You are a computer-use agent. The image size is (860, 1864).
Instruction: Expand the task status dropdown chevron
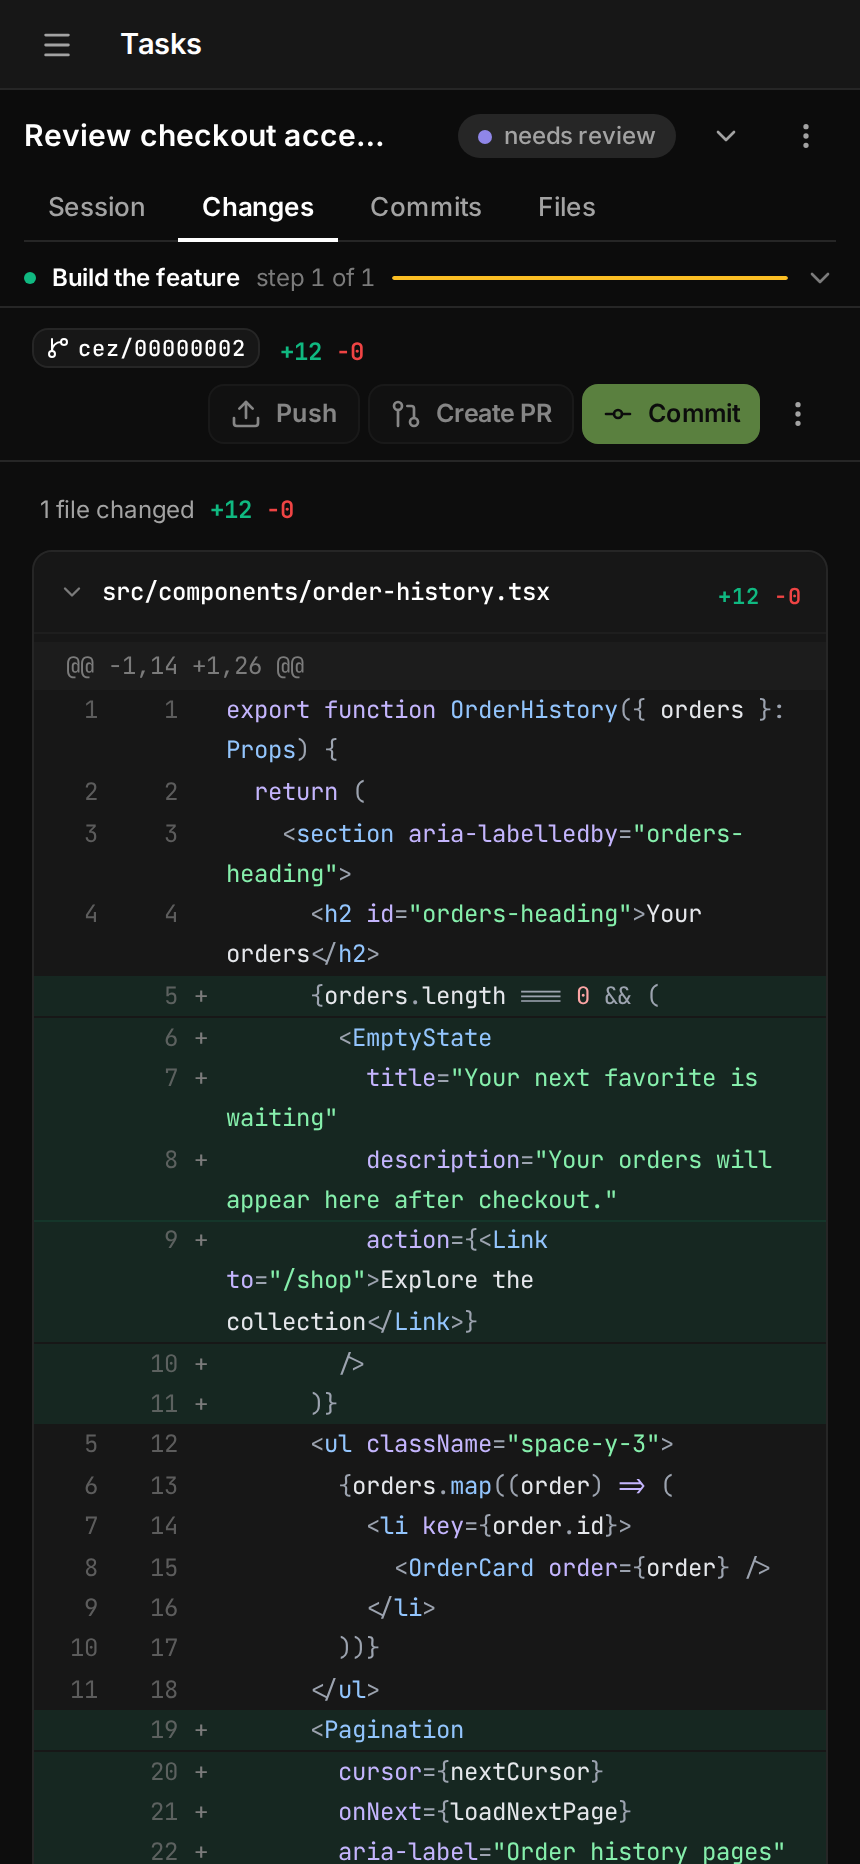(x=726, y=136)
